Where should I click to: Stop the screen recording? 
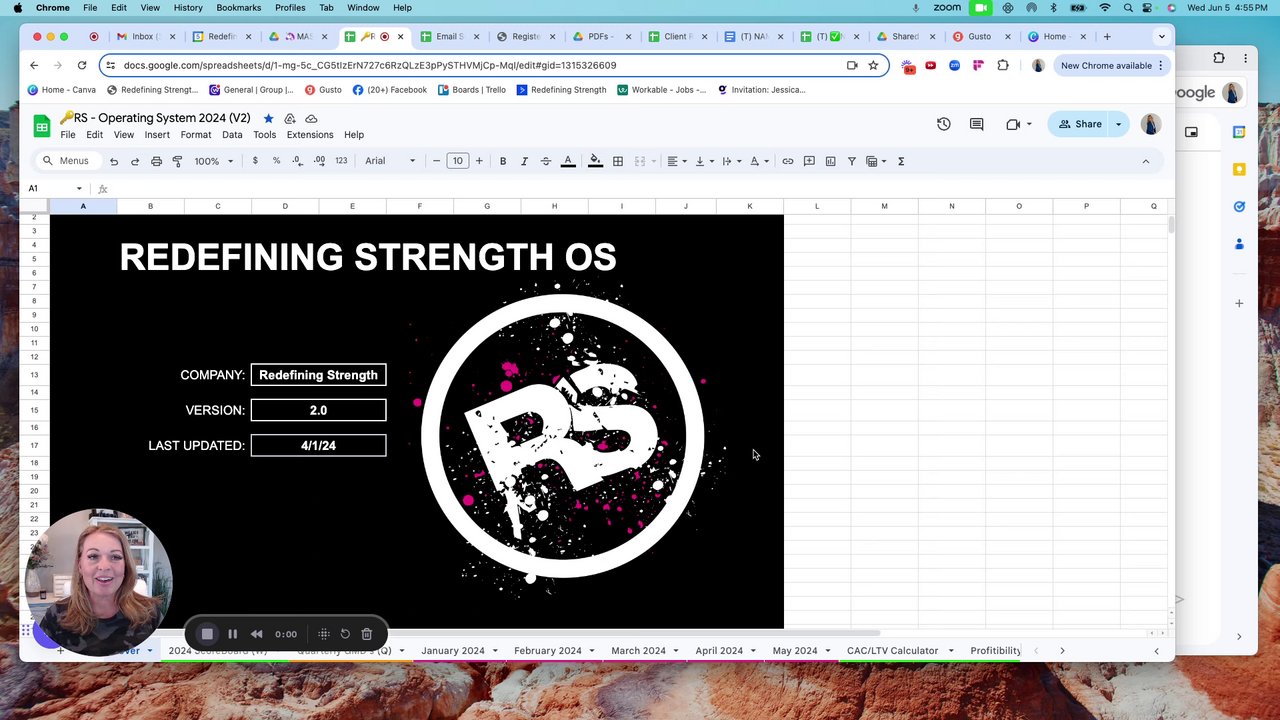207,634
